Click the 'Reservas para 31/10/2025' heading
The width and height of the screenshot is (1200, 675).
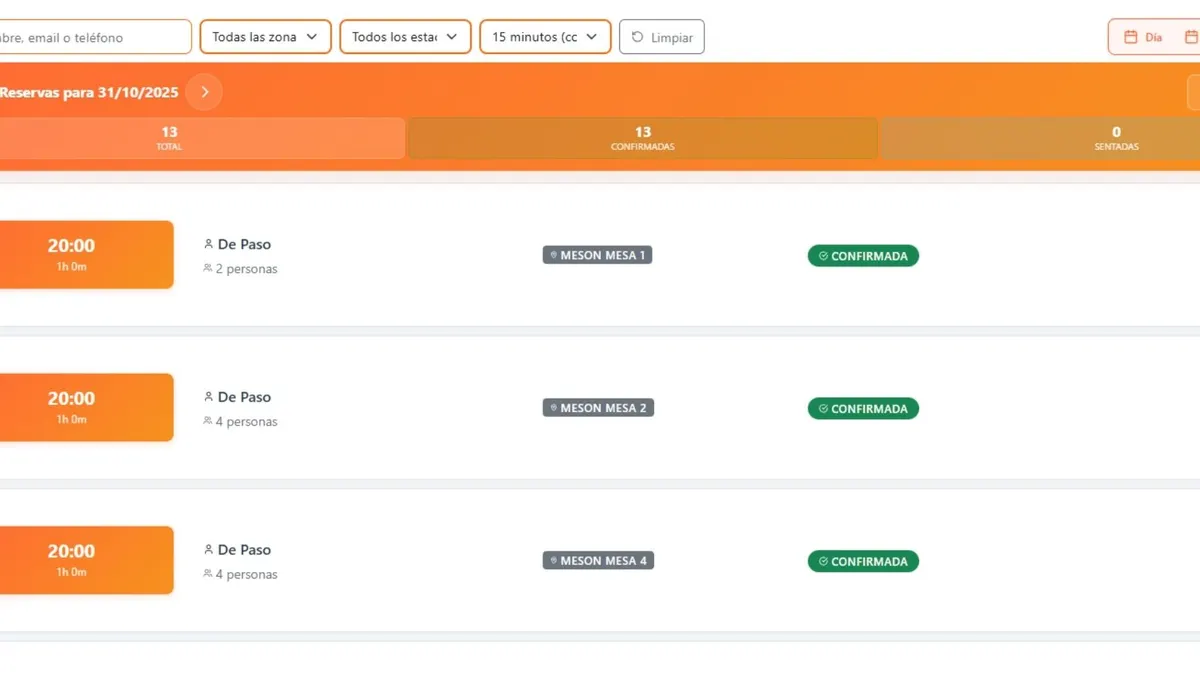pyautogui.click(x=89, y=92)
